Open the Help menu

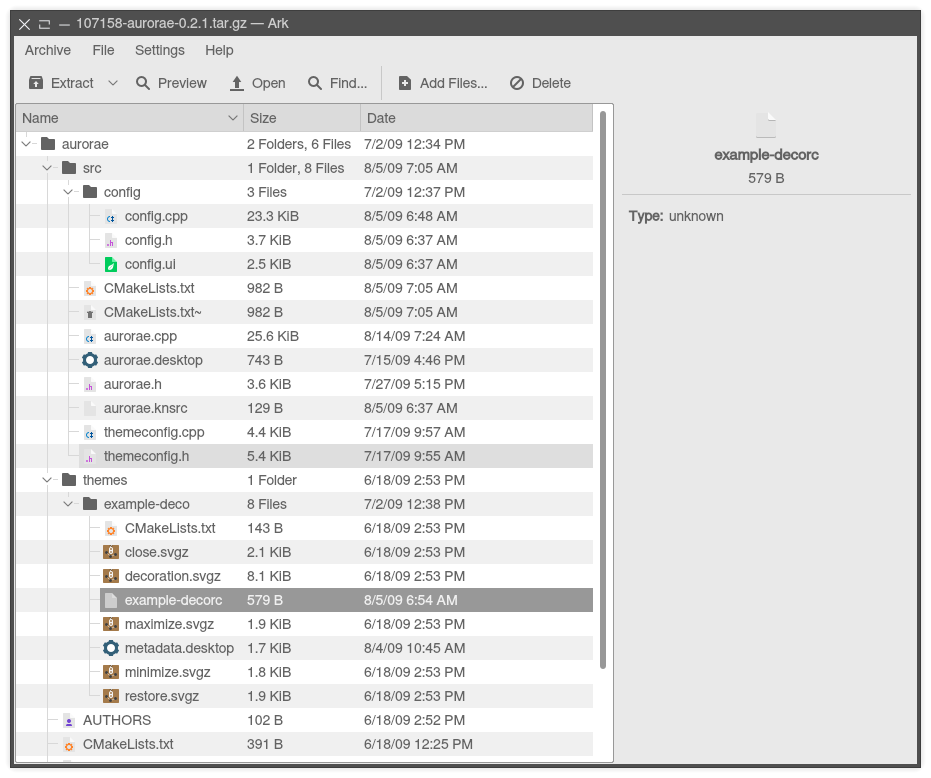tap(219, 50)
